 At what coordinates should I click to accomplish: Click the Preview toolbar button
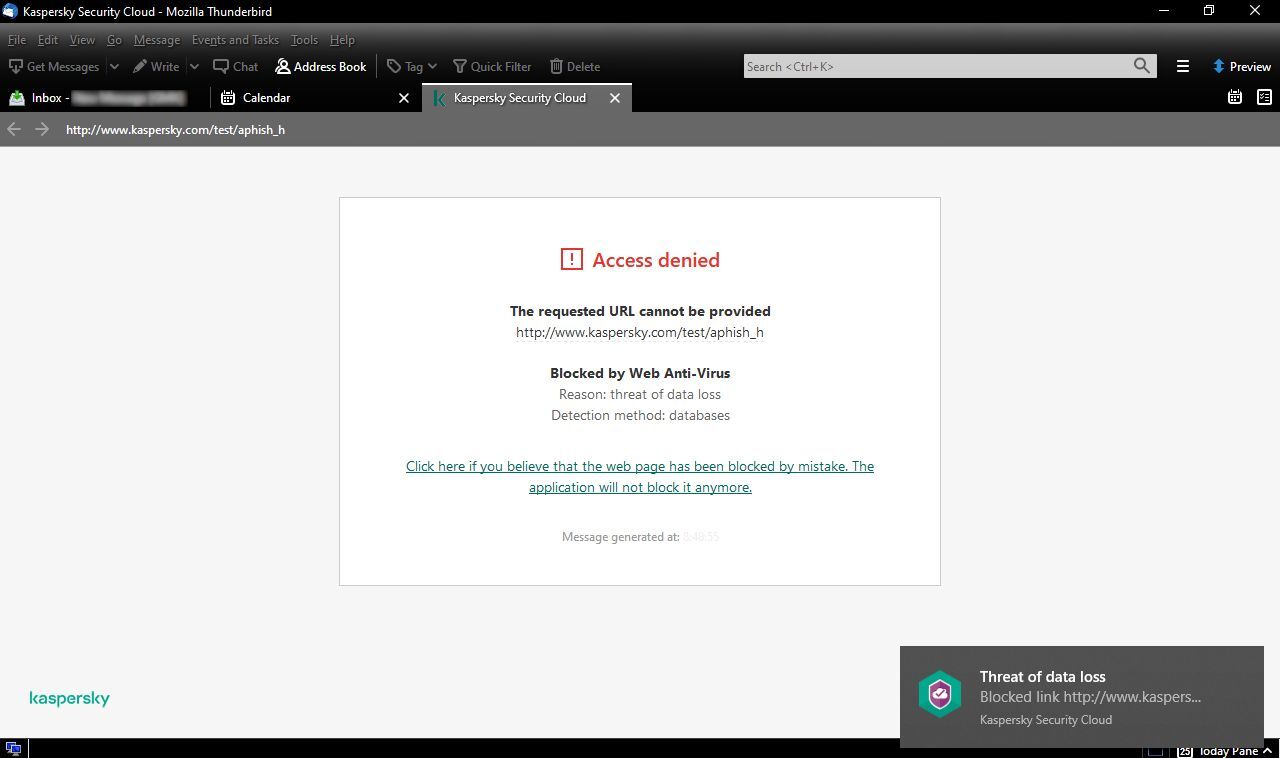(x=1241, y=67)
